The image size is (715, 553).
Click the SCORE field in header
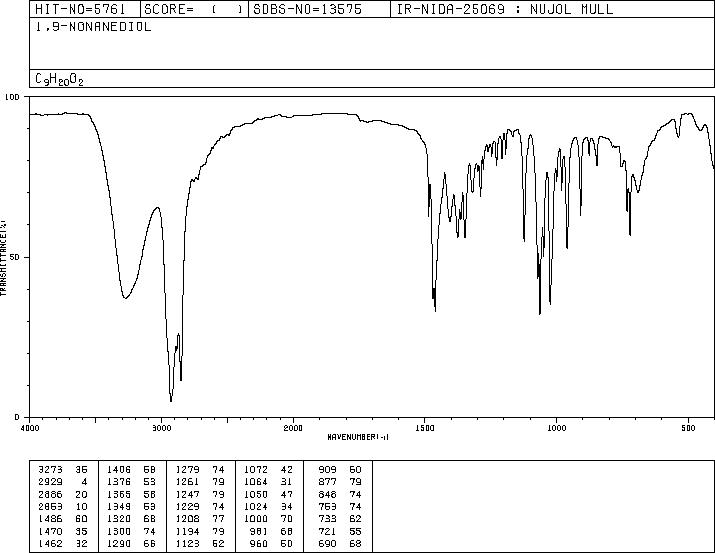194,9
